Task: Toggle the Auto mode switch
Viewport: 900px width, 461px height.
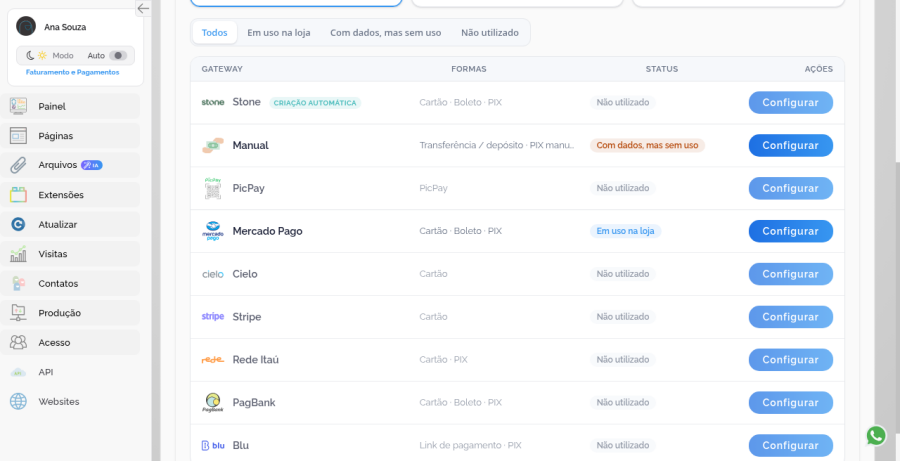Action: (118, 56)
